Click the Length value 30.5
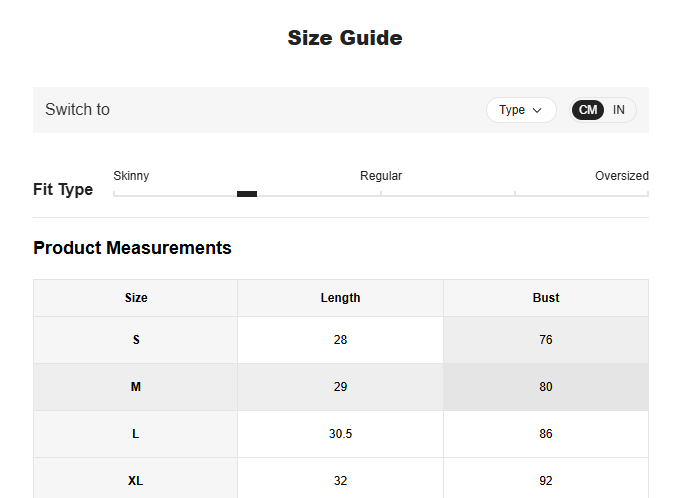 pos(340,434)
